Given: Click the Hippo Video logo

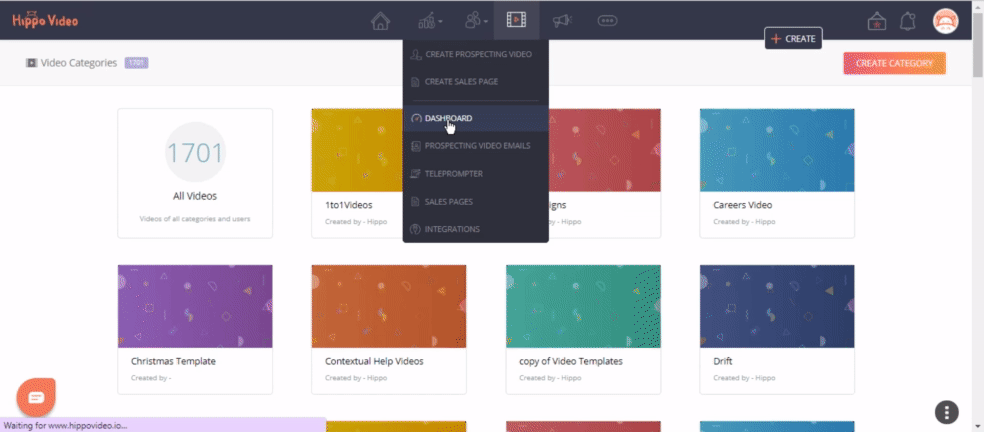Looking at the screenshot, I should (x=45, y=20).
